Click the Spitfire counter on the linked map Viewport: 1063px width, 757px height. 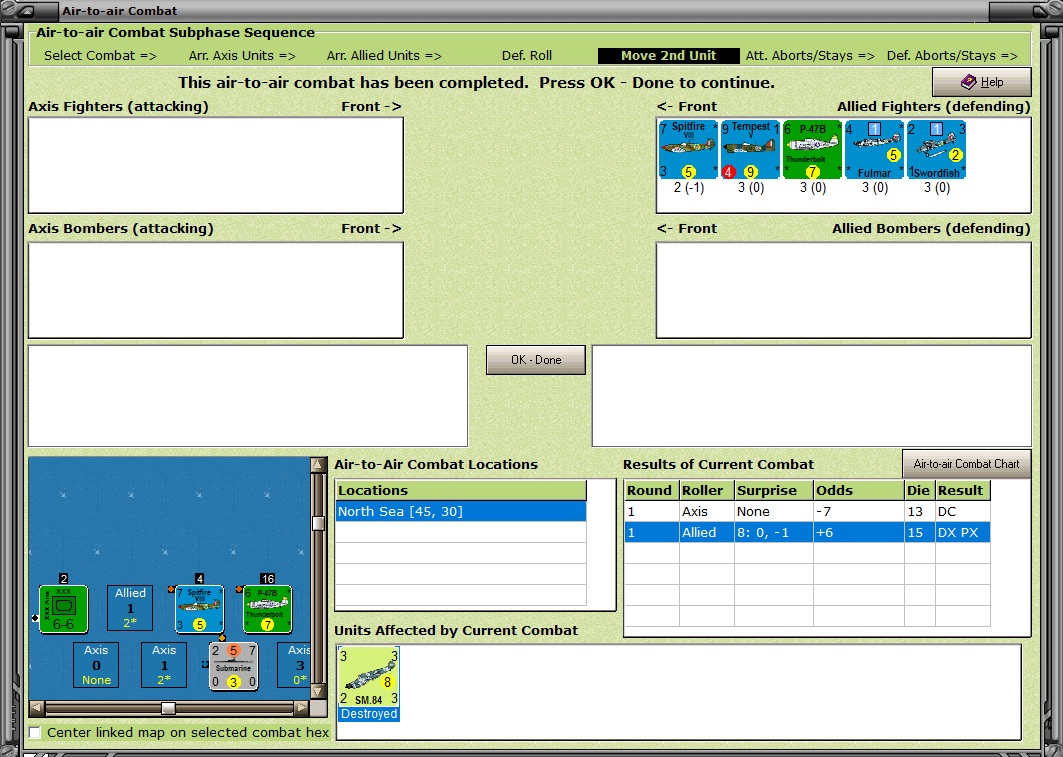point(199,609)
